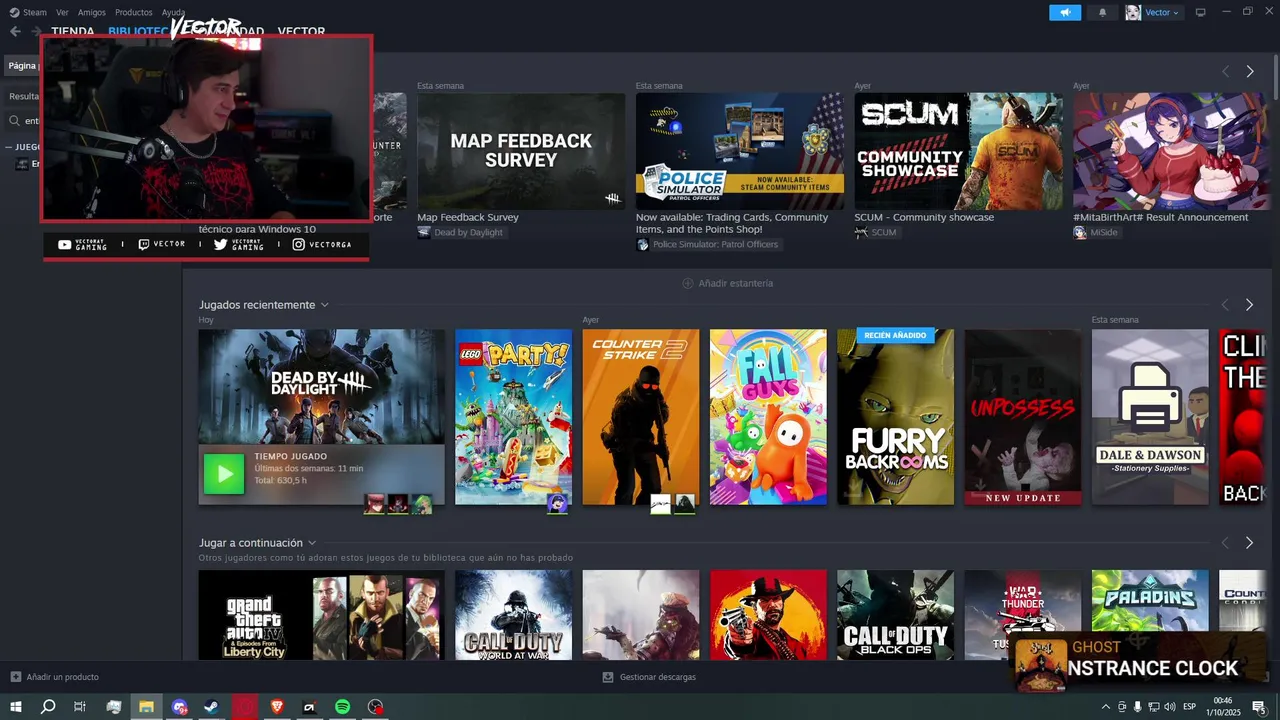
Task: Select the Call of Duty Black Ops cover
Action: click(895, 615)
